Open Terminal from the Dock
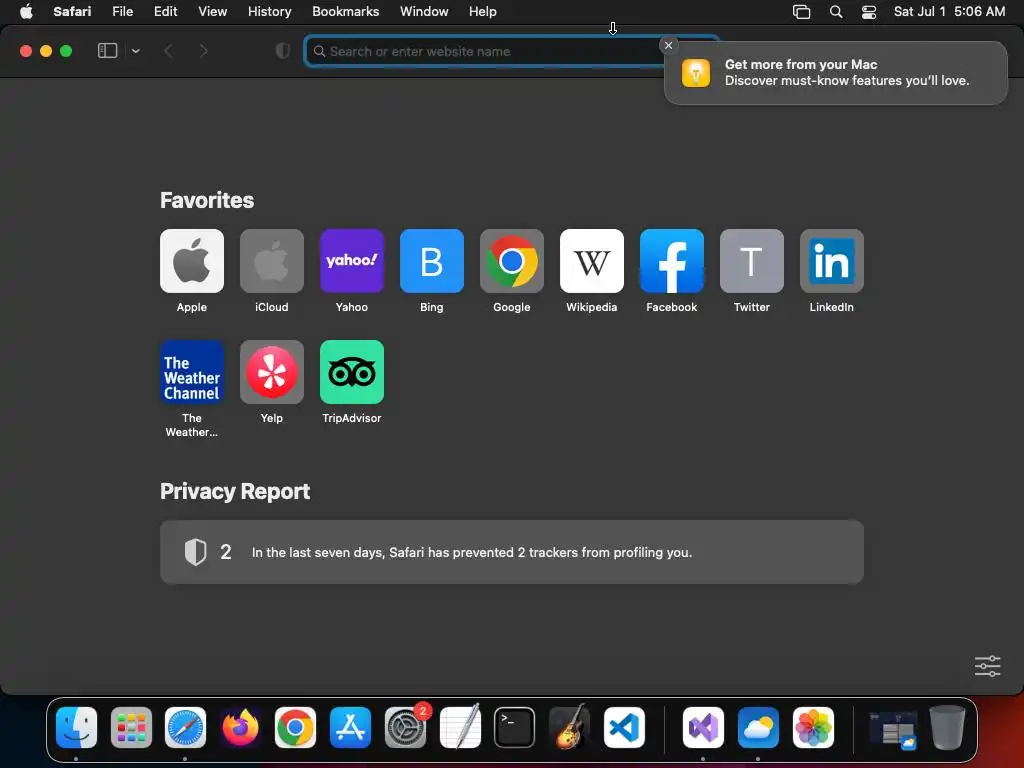 pos(515,727)
